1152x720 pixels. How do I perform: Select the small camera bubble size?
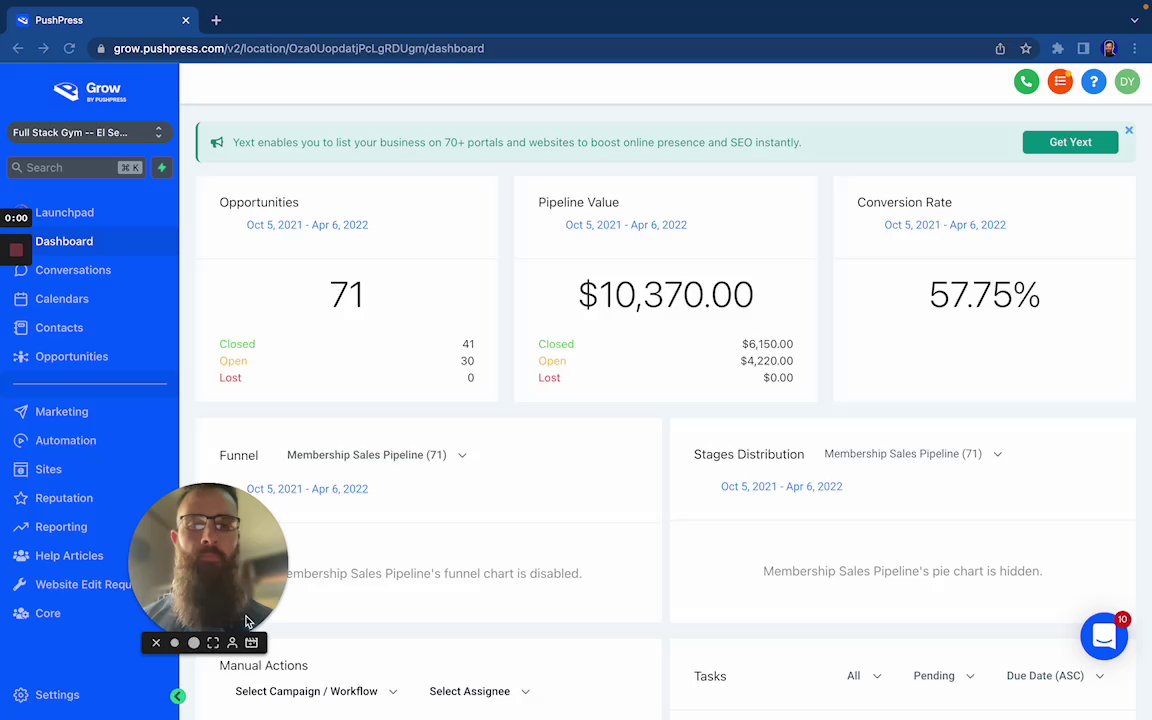(x=175, y=643)
